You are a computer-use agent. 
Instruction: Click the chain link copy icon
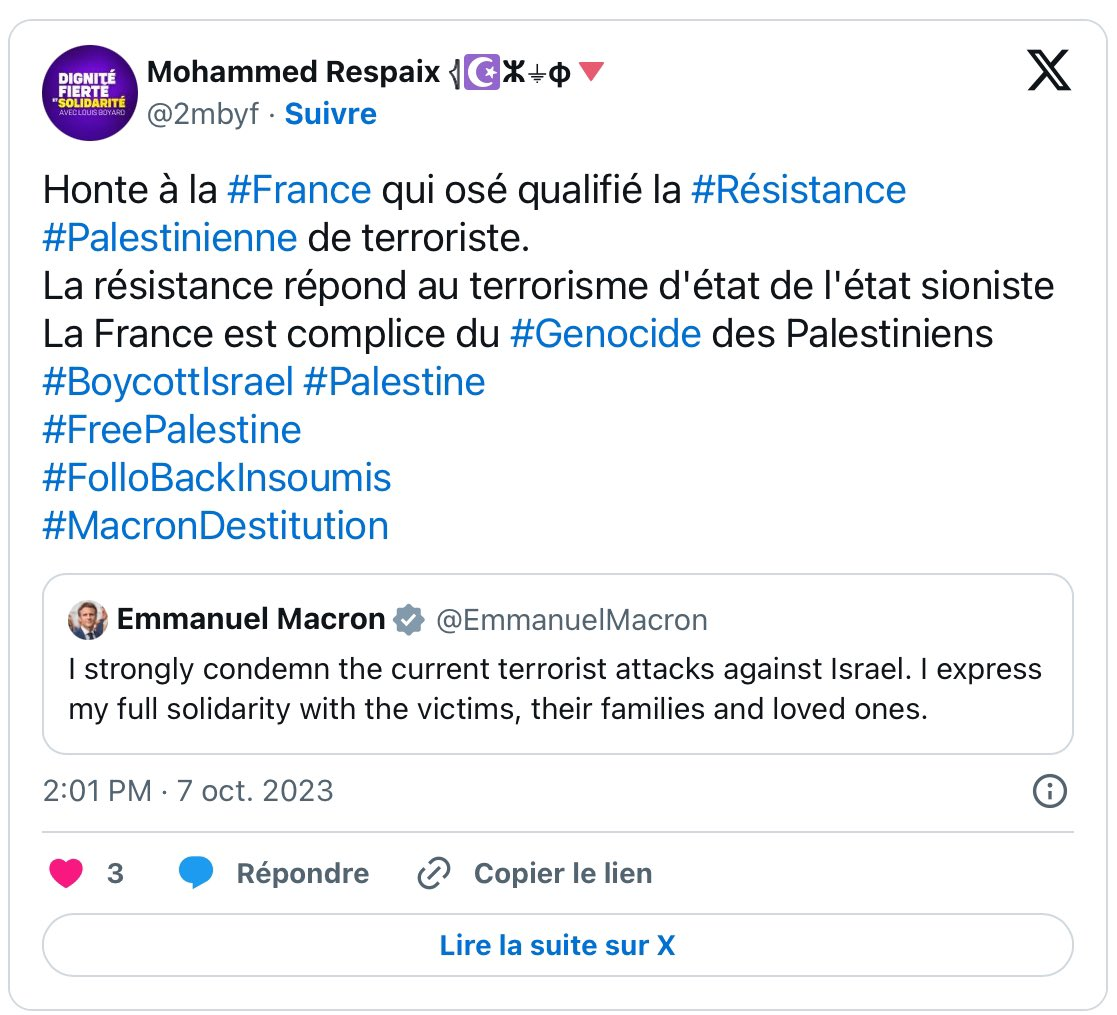click(433, 873)
